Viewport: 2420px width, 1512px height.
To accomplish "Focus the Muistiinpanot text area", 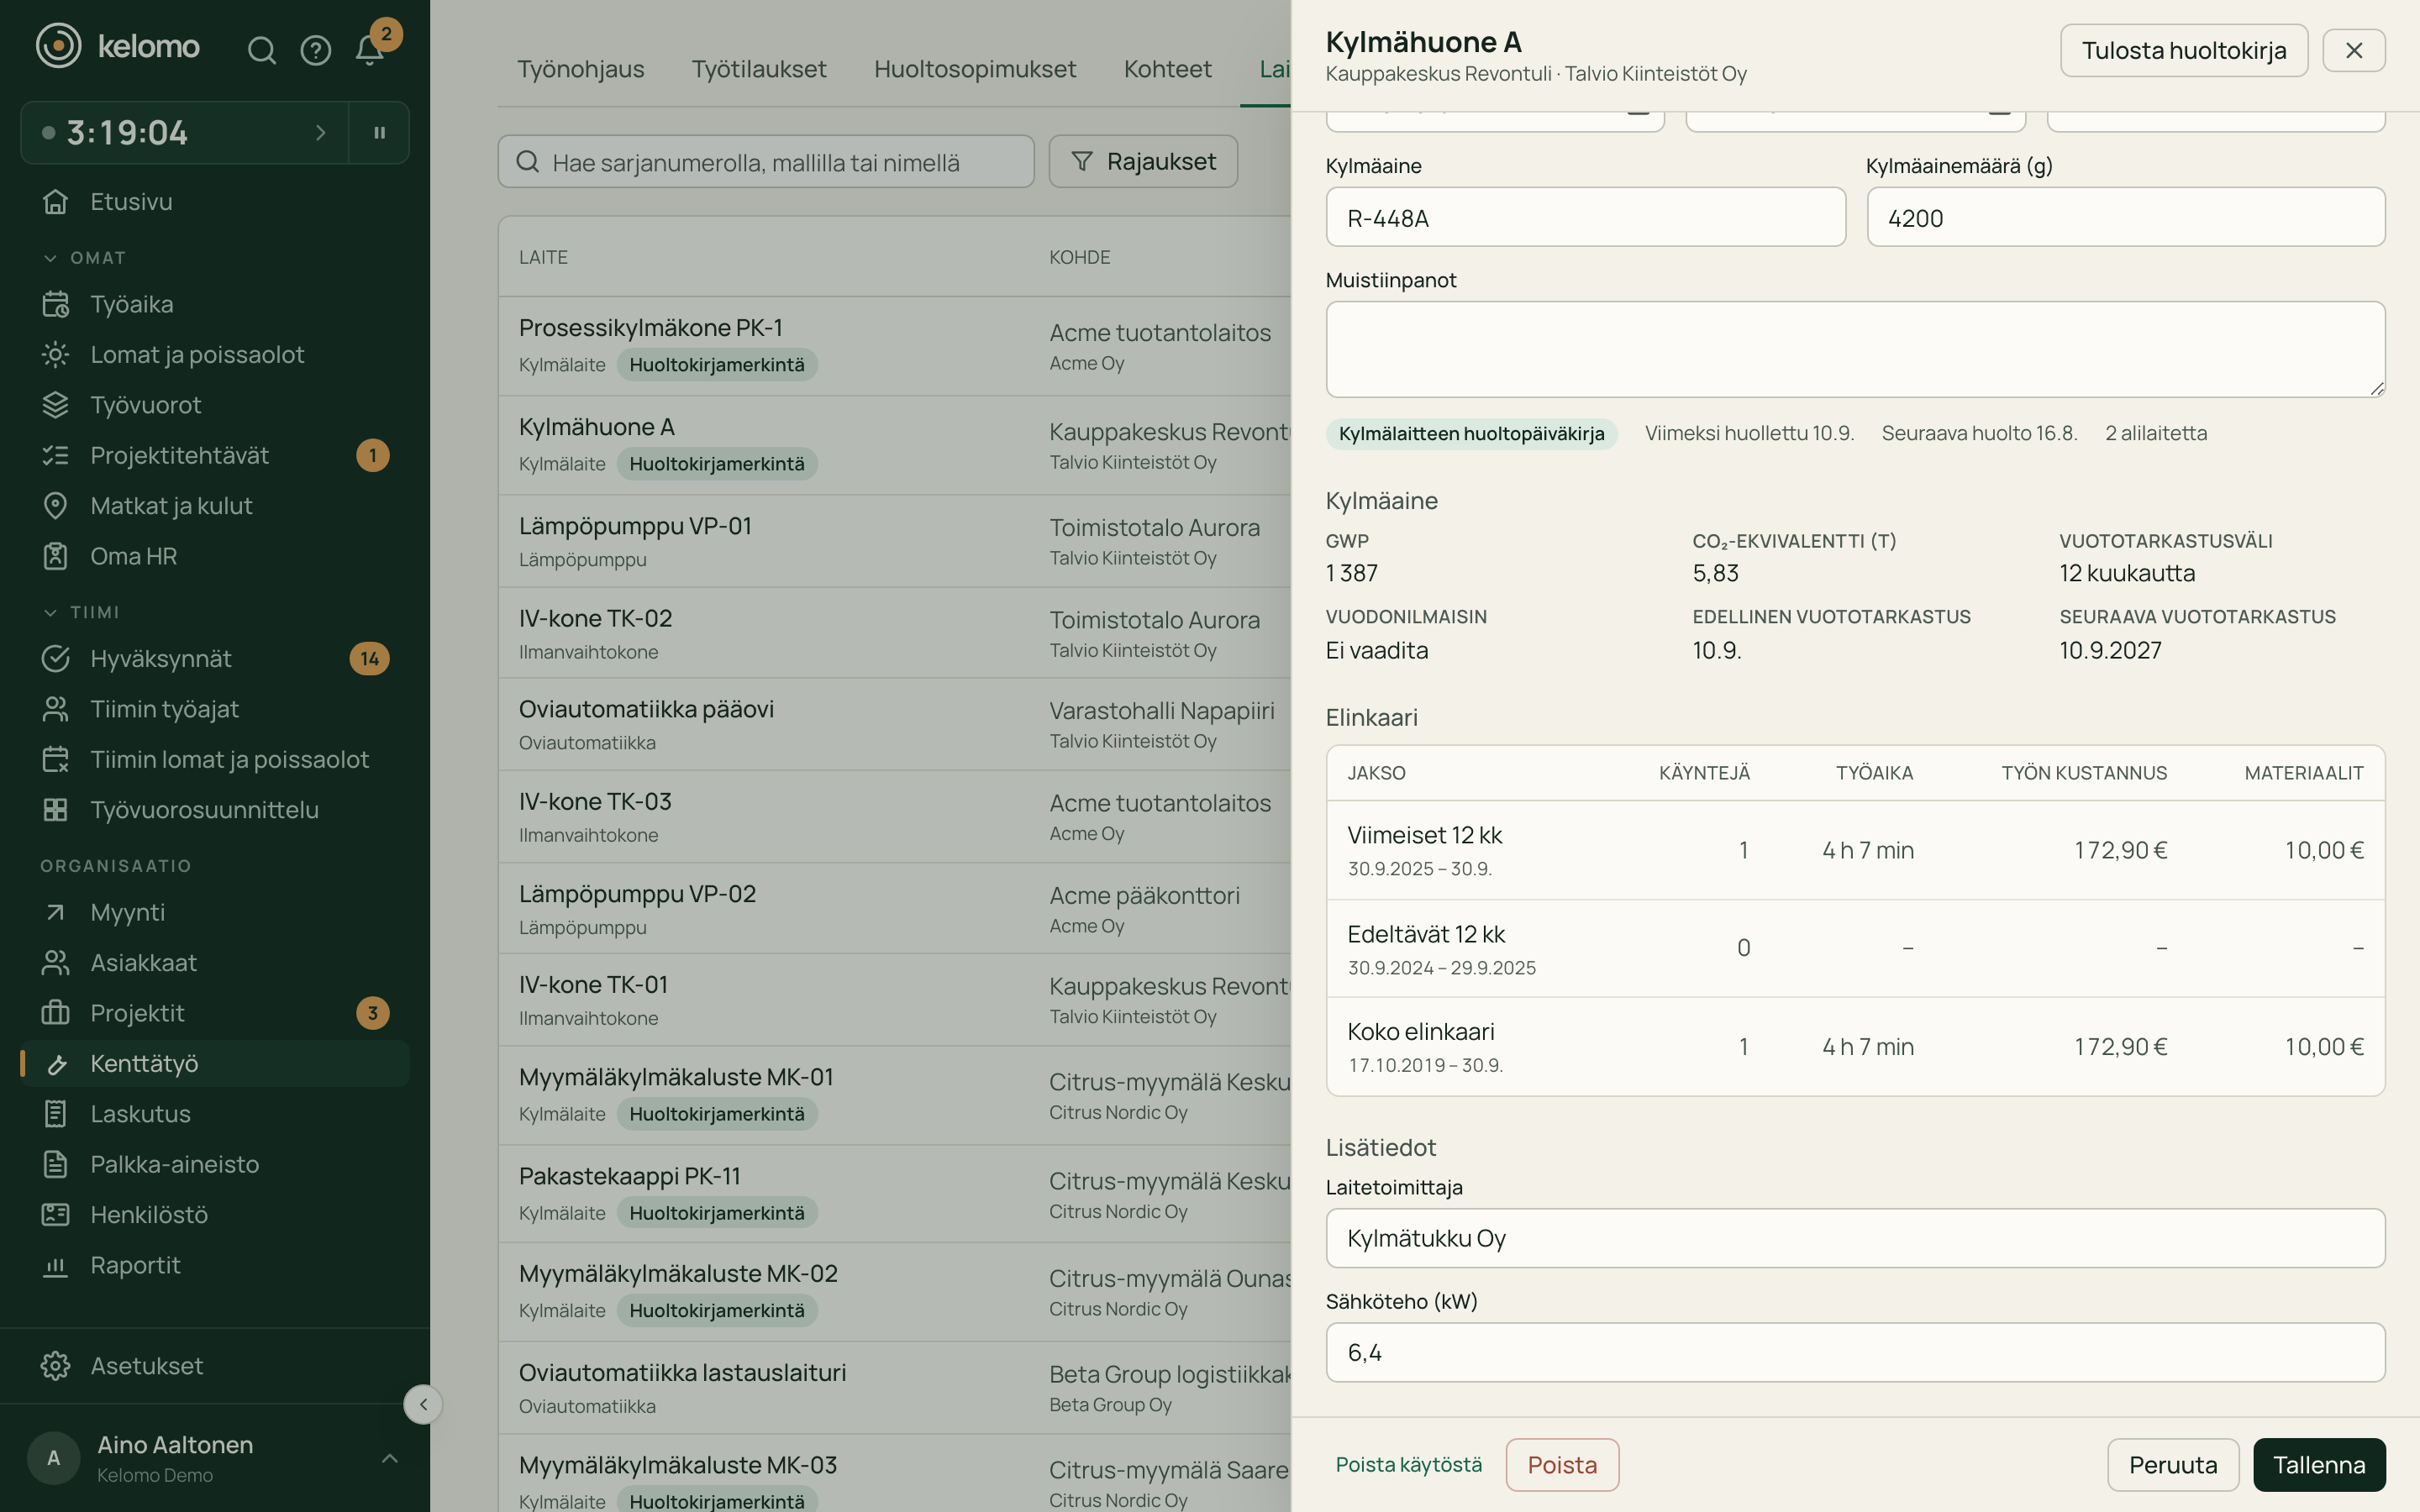I will point(1855,349).
